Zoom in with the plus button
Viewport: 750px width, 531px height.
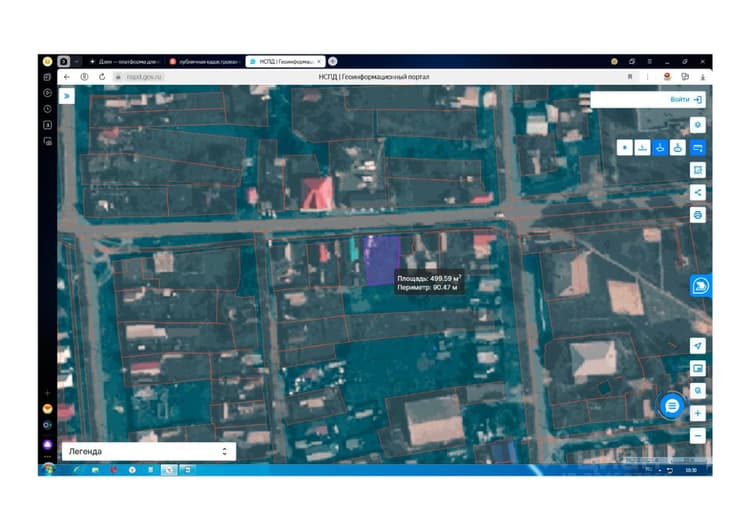point(697,413)
